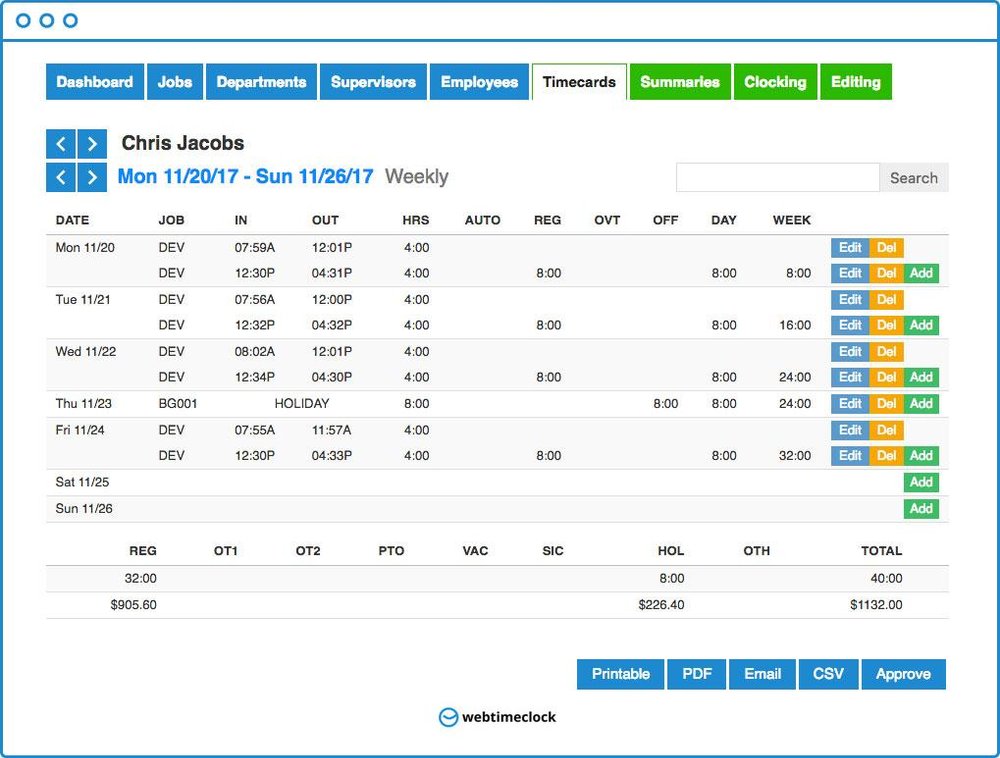Go to previous week arrow beside date range

[x=61, y=177]
